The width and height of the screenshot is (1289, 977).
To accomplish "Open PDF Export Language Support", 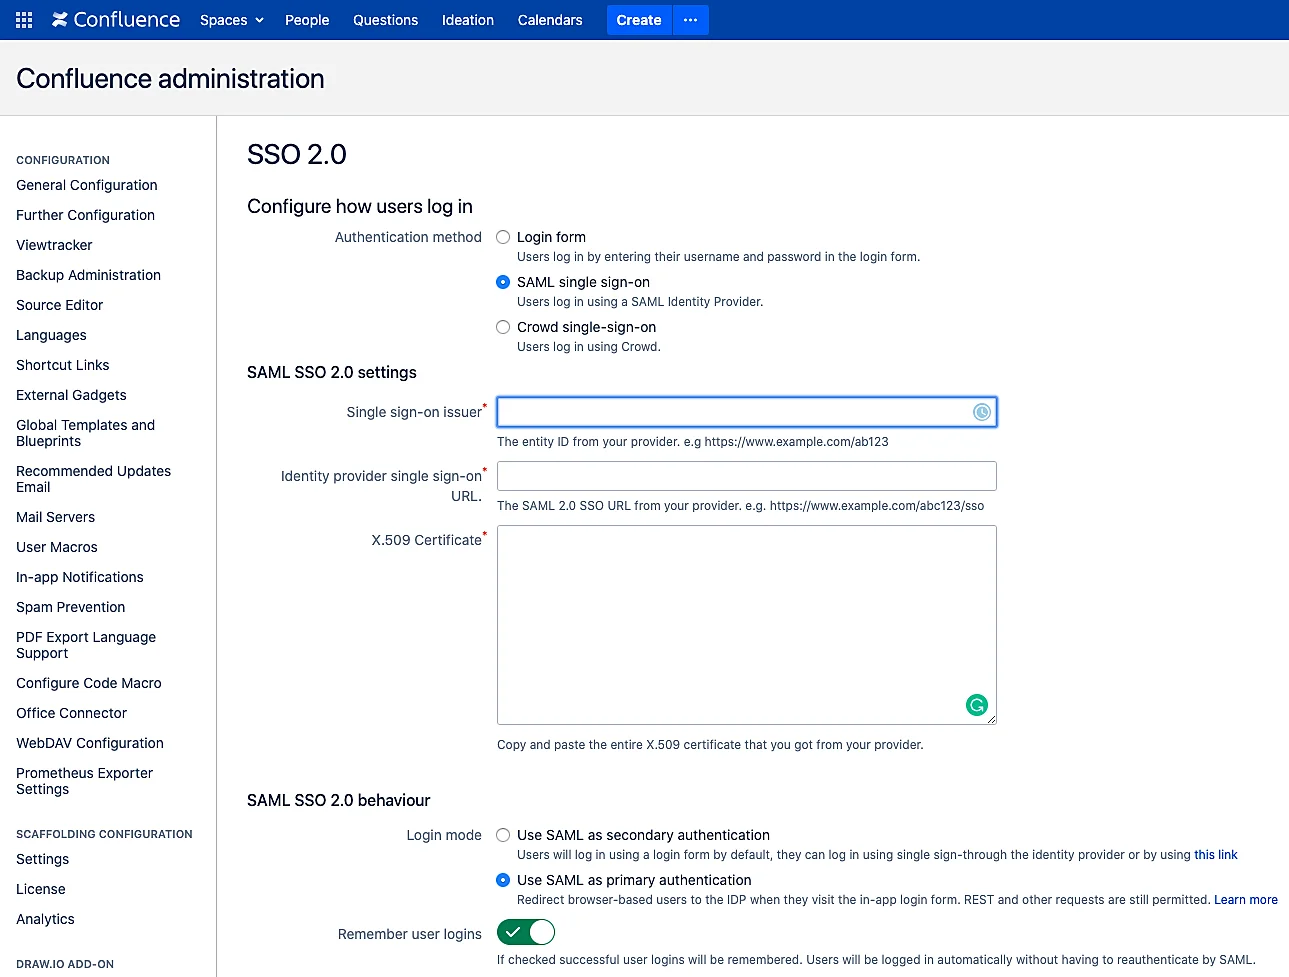I will 86,645.
